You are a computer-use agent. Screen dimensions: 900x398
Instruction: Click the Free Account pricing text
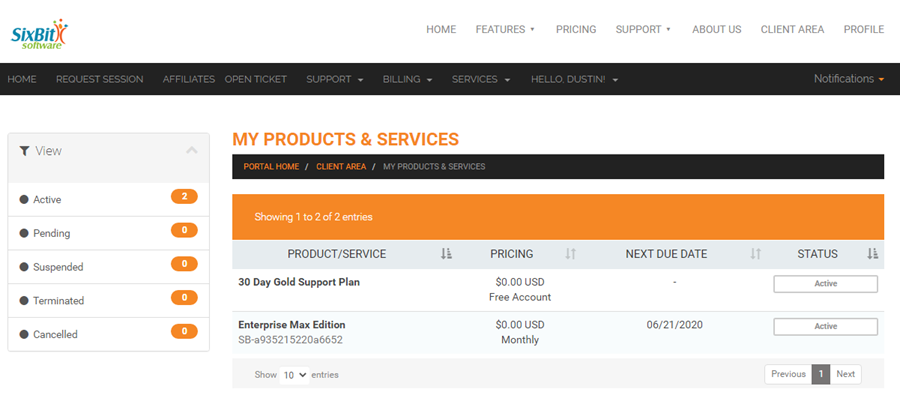[520, 297]
